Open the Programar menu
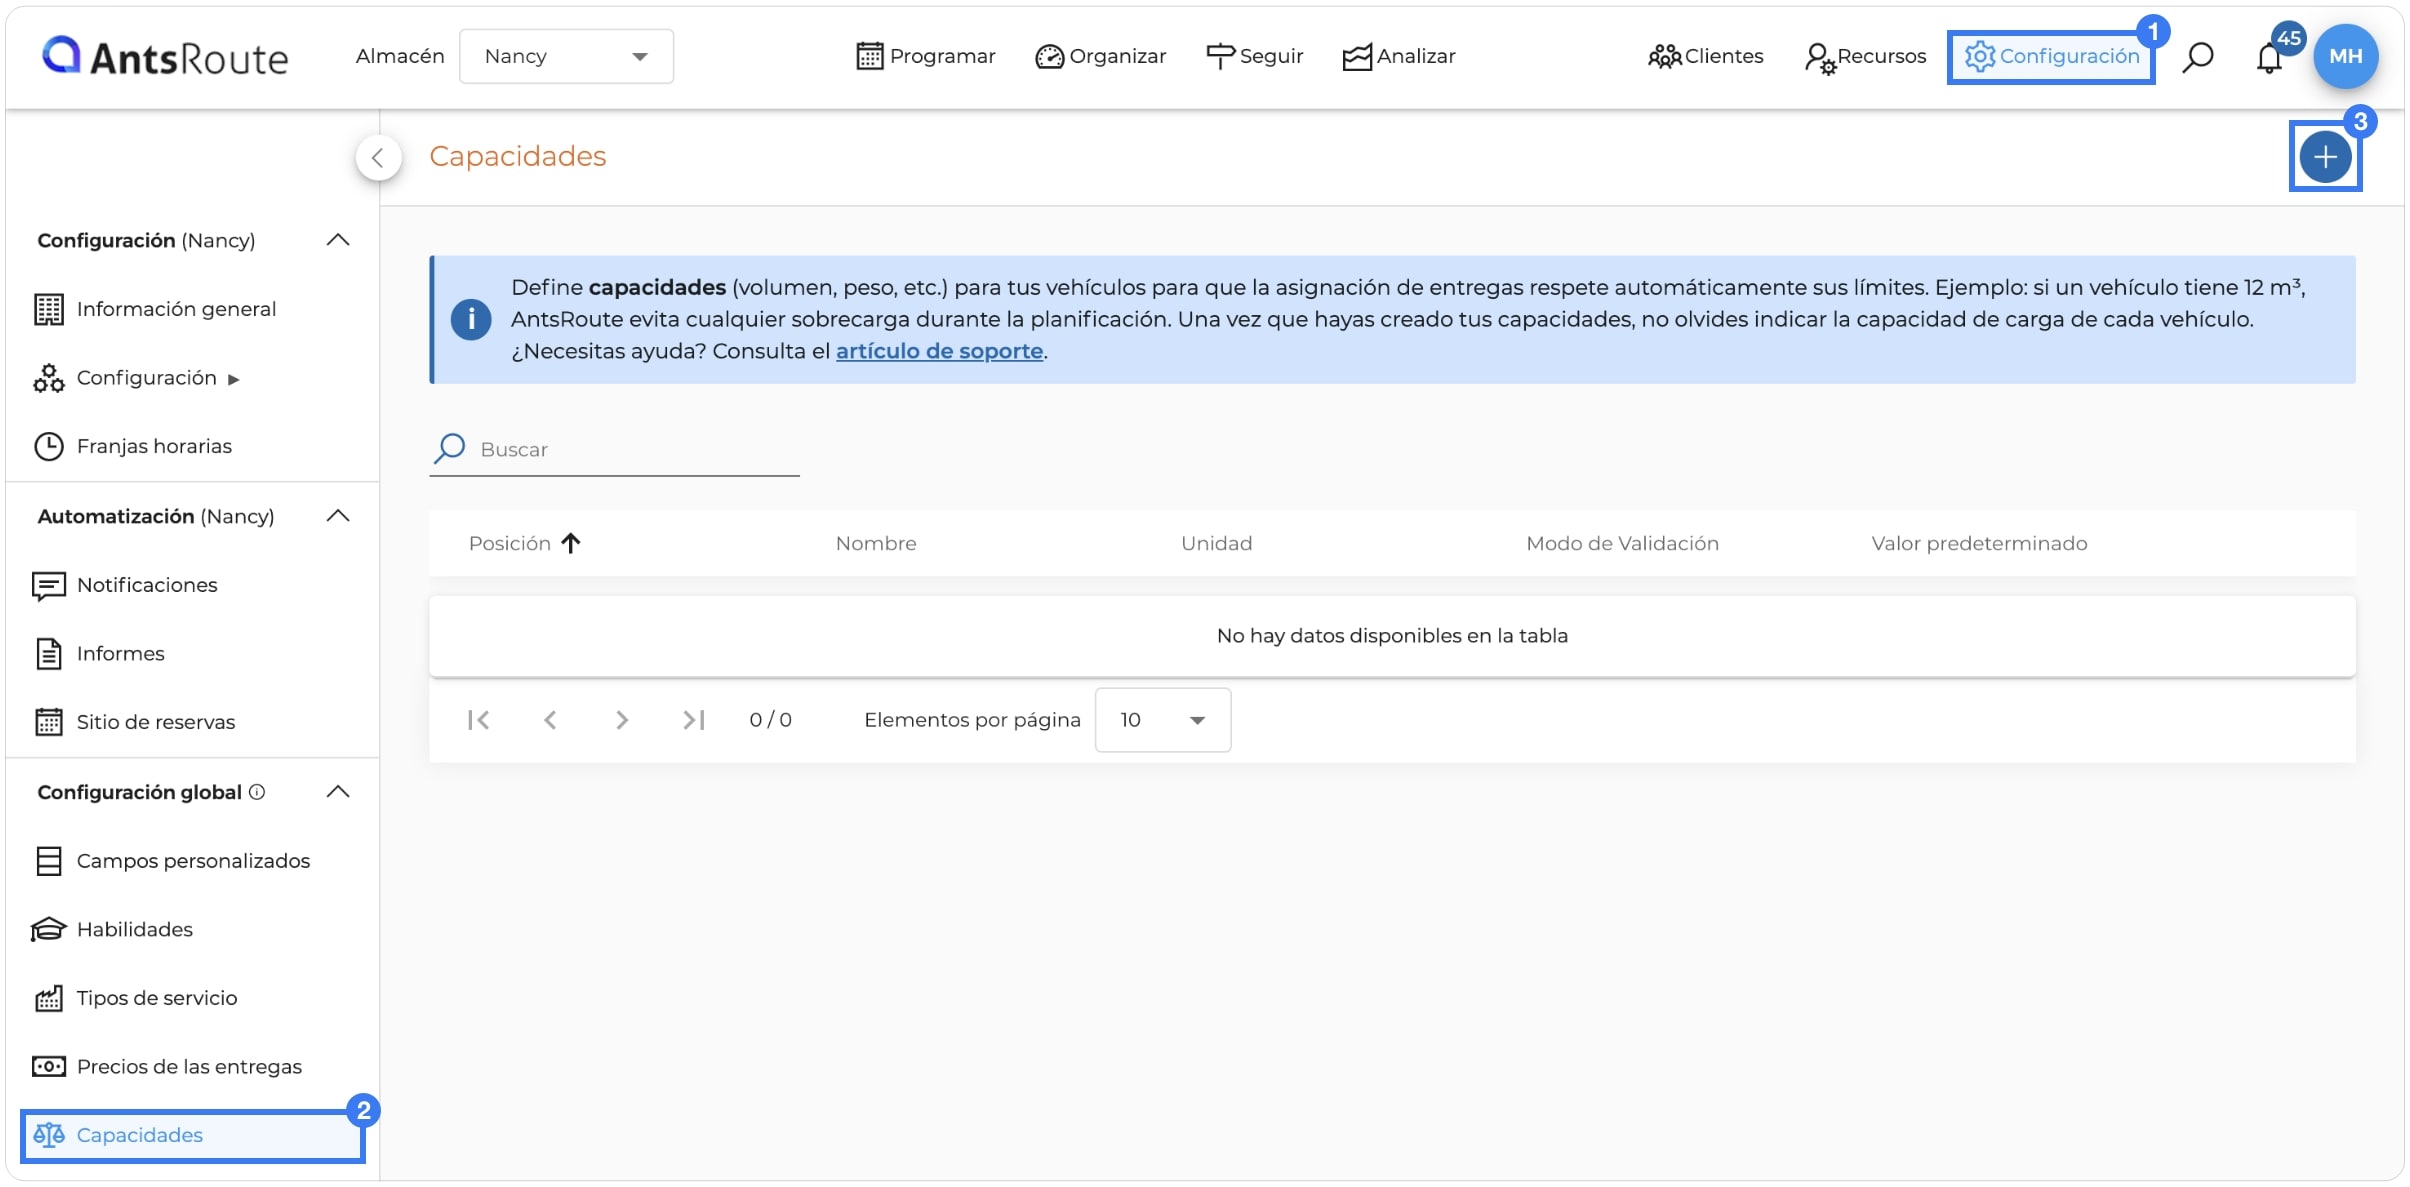 (x=926, y=56)
